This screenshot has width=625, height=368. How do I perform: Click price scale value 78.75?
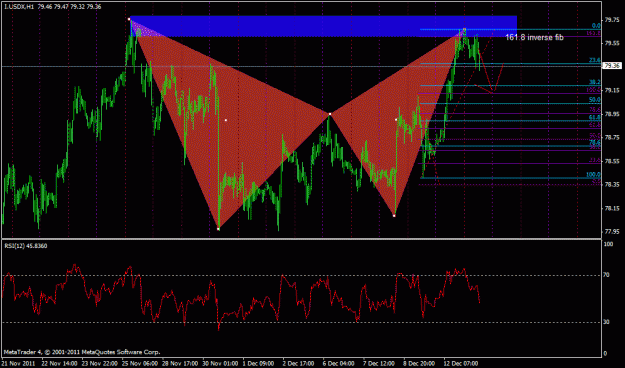pos(611,138)
